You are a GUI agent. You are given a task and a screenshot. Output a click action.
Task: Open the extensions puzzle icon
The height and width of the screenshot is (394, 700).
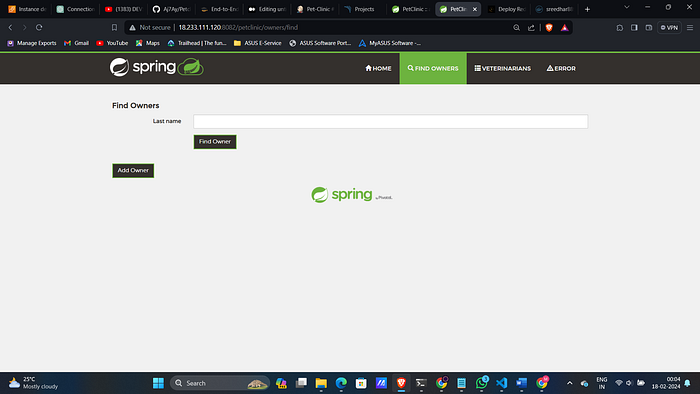click(620, 27)
